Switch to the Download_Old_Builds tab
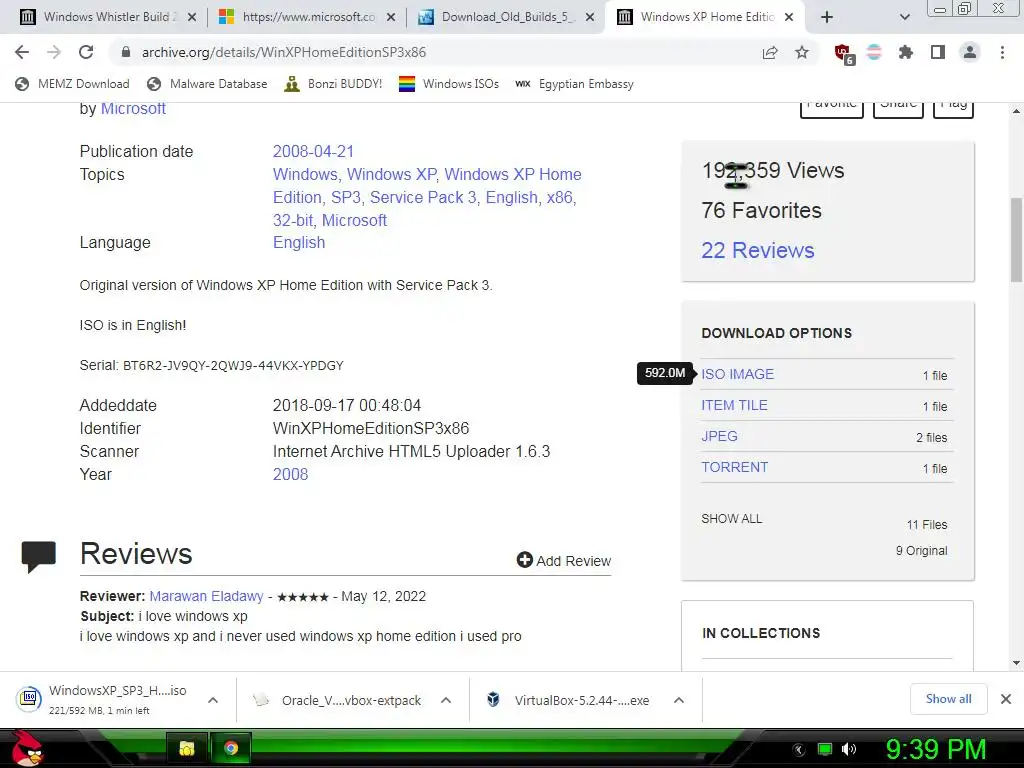The width and height of the screenshot is (1024, 768). tap(507, 17)
